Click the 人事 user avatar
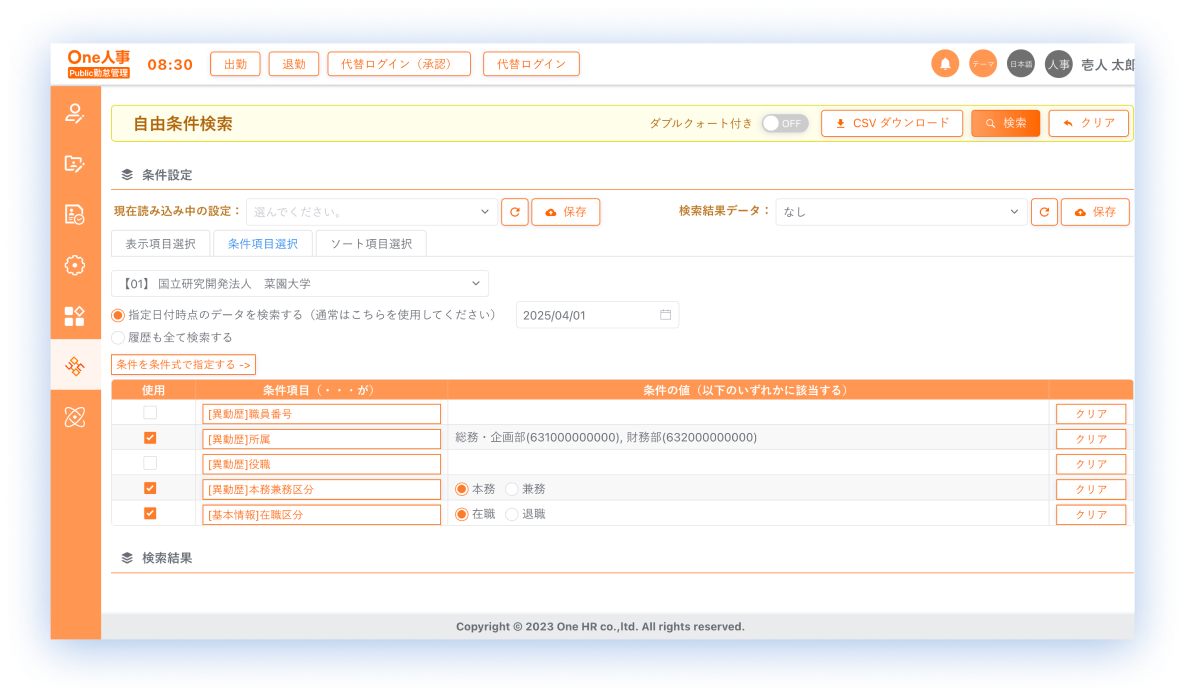The width and height of the screenshot is (1186, 698). 1058,64
